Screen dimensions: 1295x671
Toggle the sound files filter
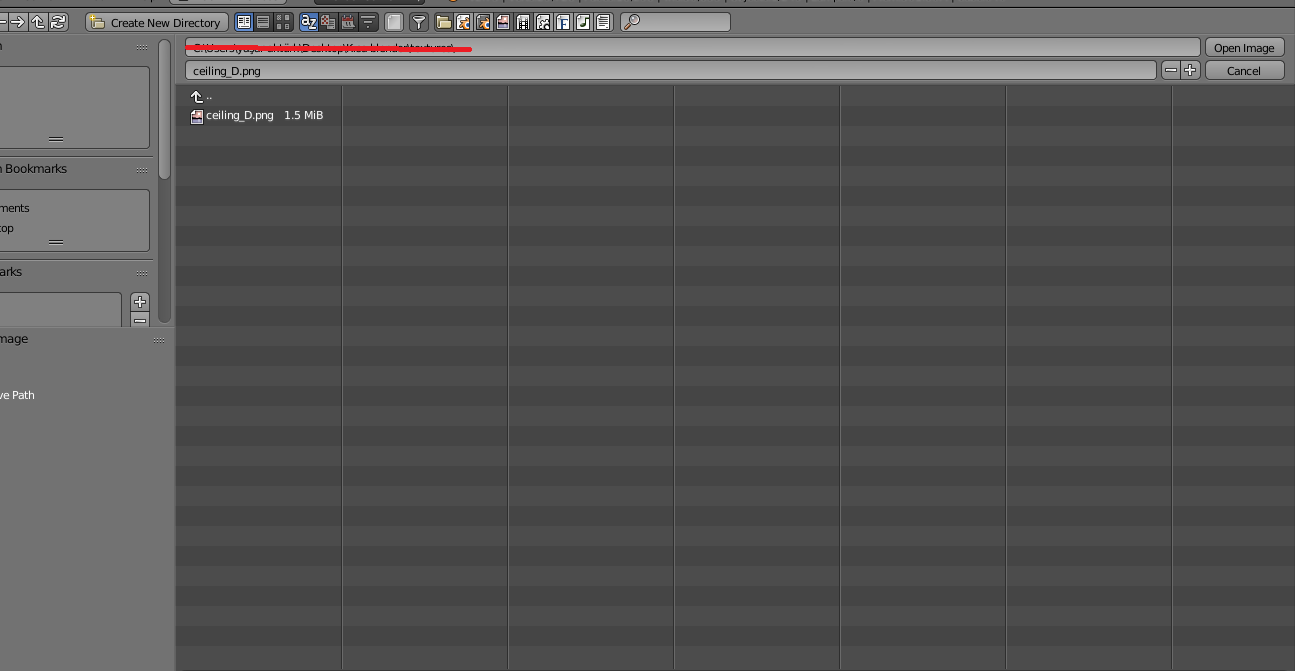583,22
